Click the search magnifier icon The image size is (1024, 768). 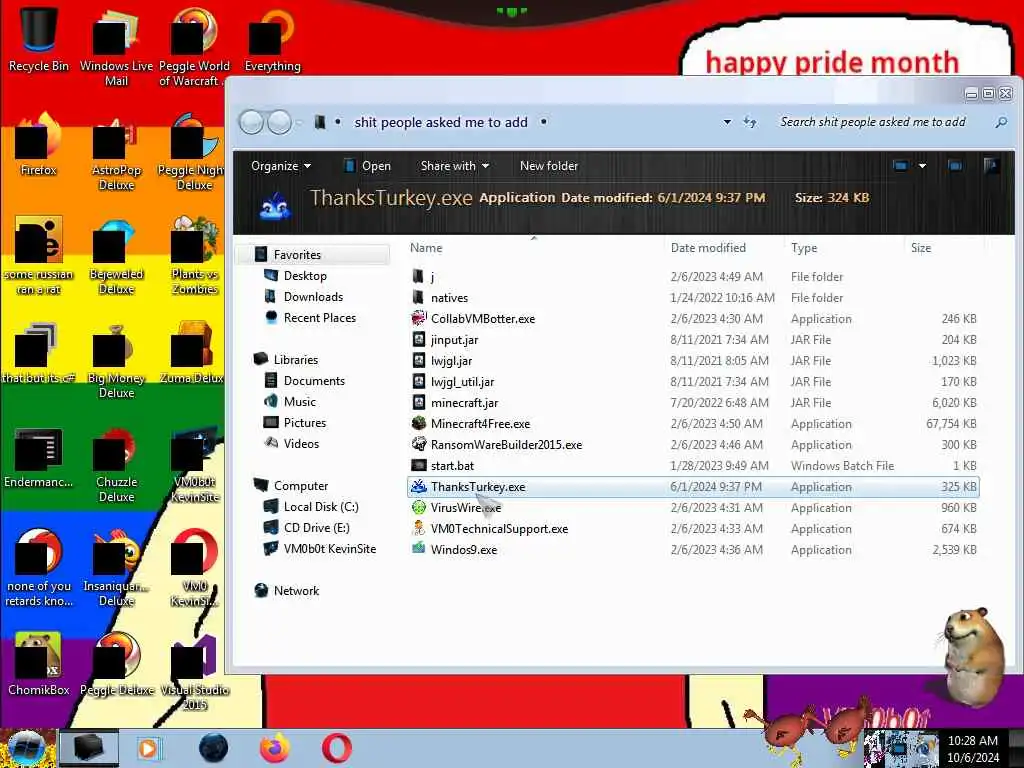[x=1000, y=122]
